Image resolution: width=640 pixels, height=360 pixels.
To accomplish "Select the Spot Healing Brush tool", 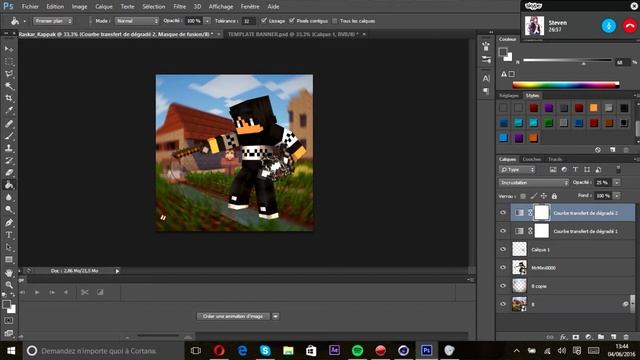I will tap(9, 124).
